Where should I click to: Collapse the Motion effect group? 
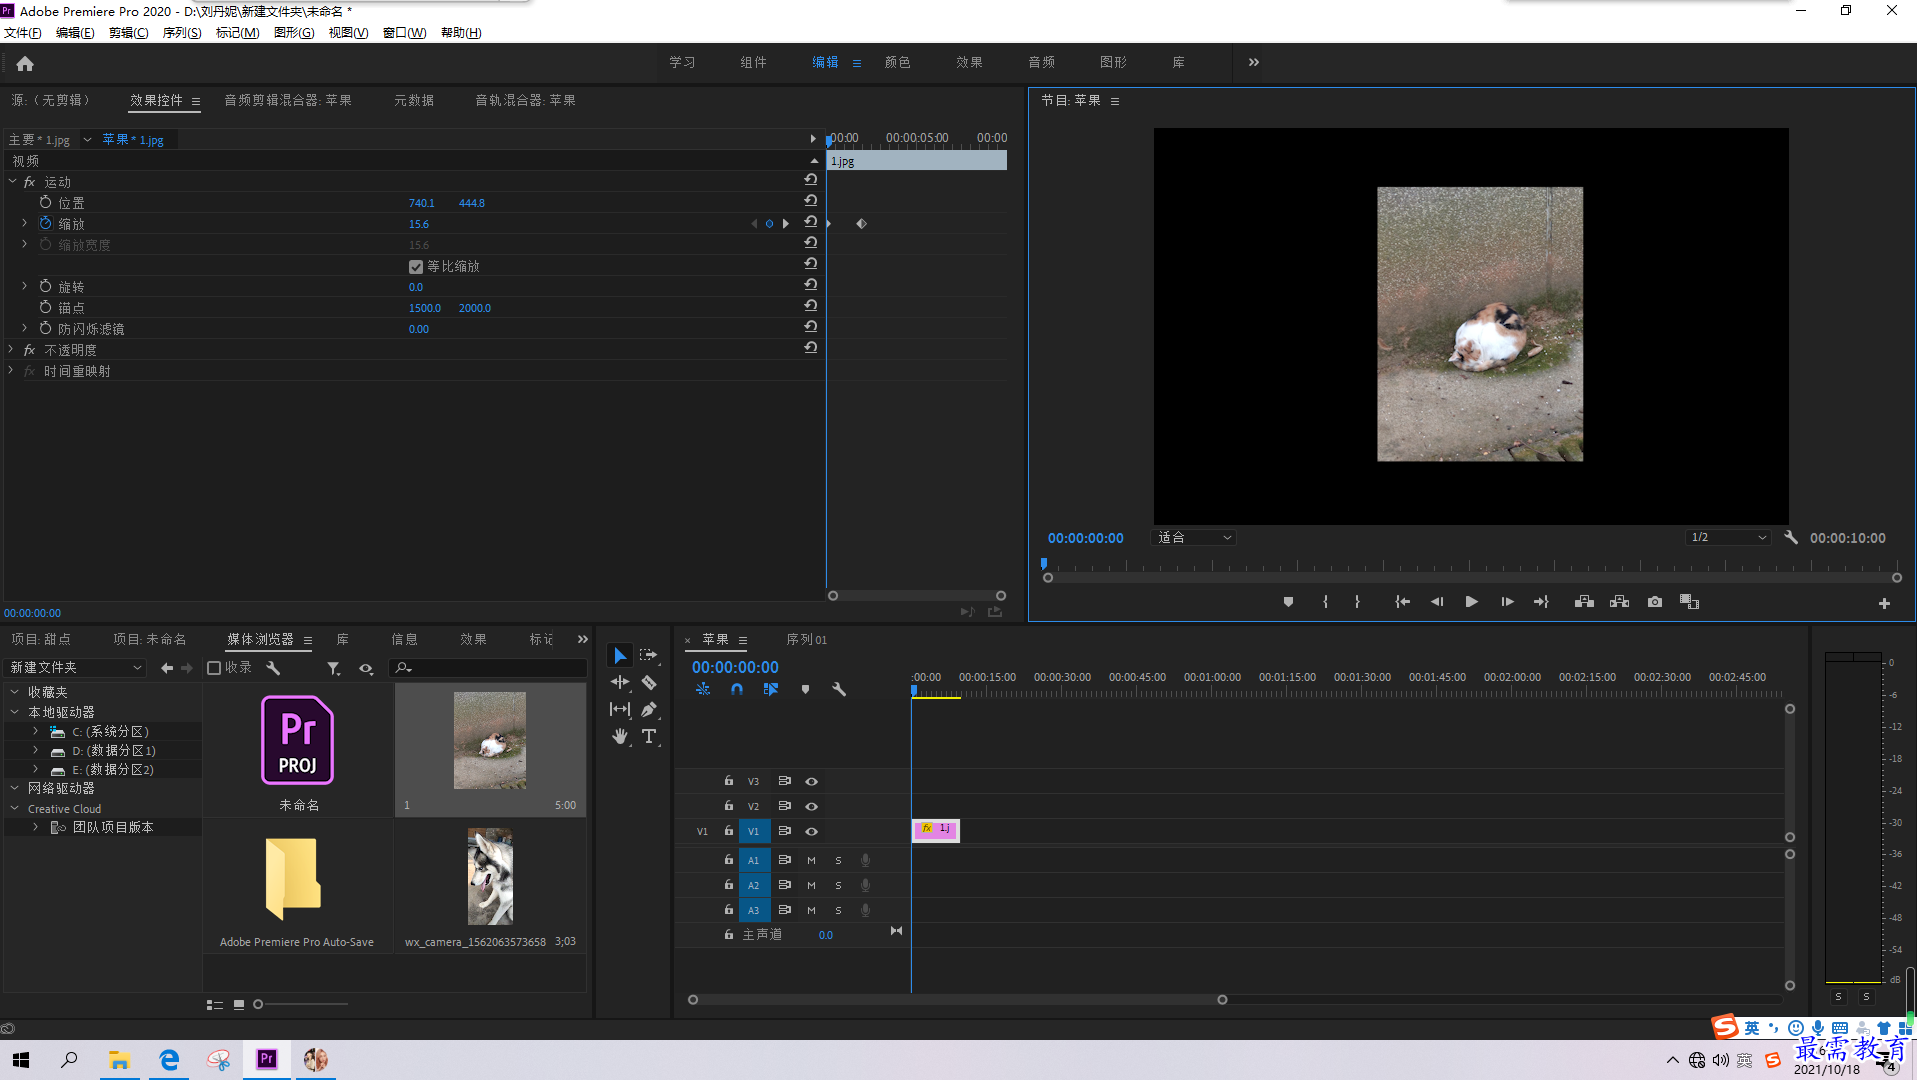coord(12,181)
